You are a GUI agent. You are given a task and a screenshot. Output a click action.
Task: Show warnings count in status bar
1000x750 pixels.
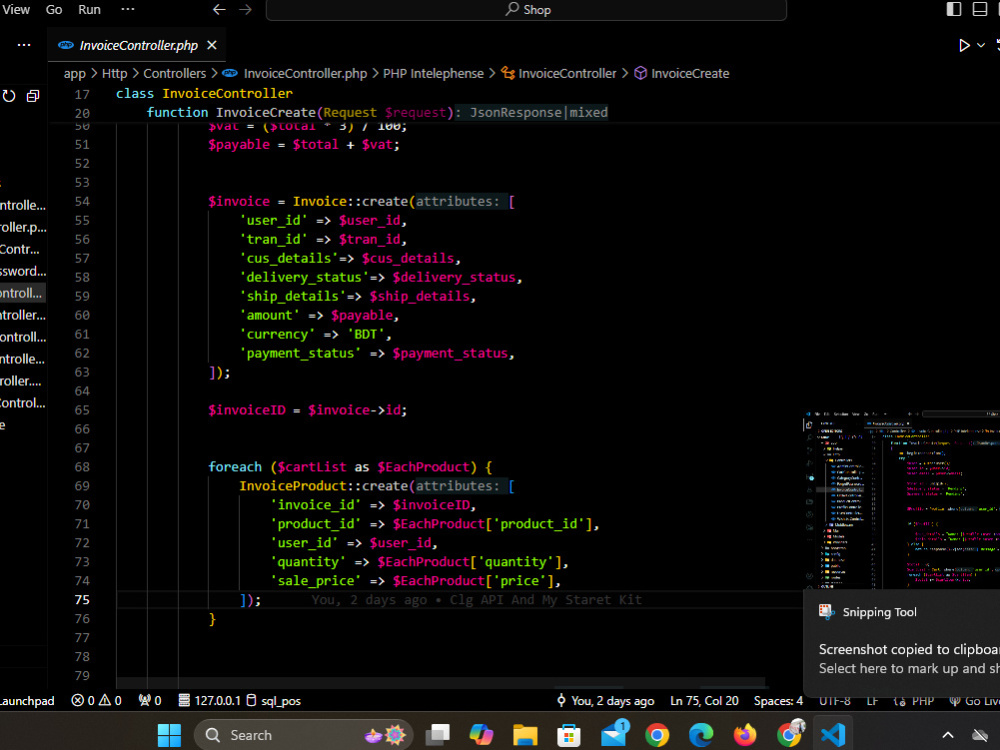[110, 701]
